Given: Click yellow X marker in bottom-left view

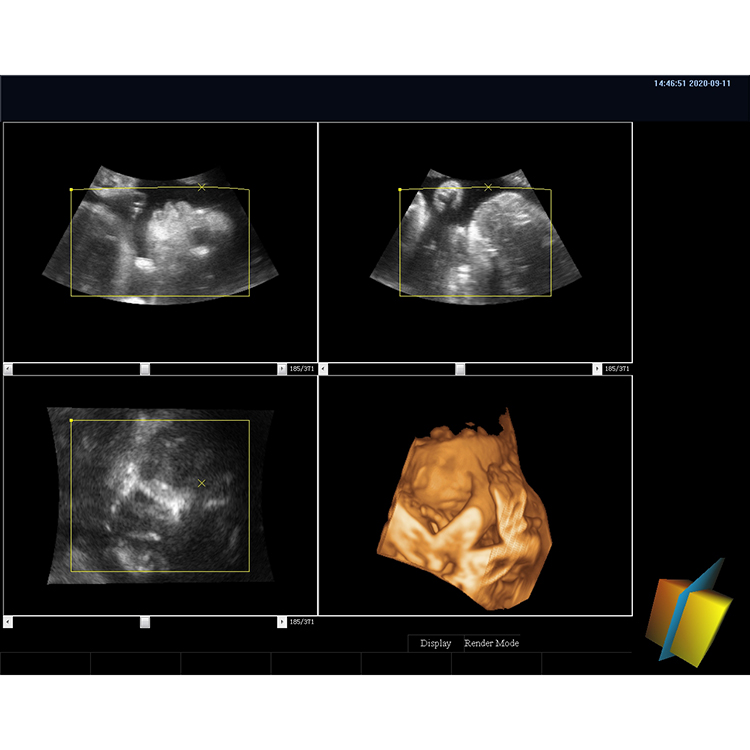Looking at the screenshot, I should click(201, 484).
